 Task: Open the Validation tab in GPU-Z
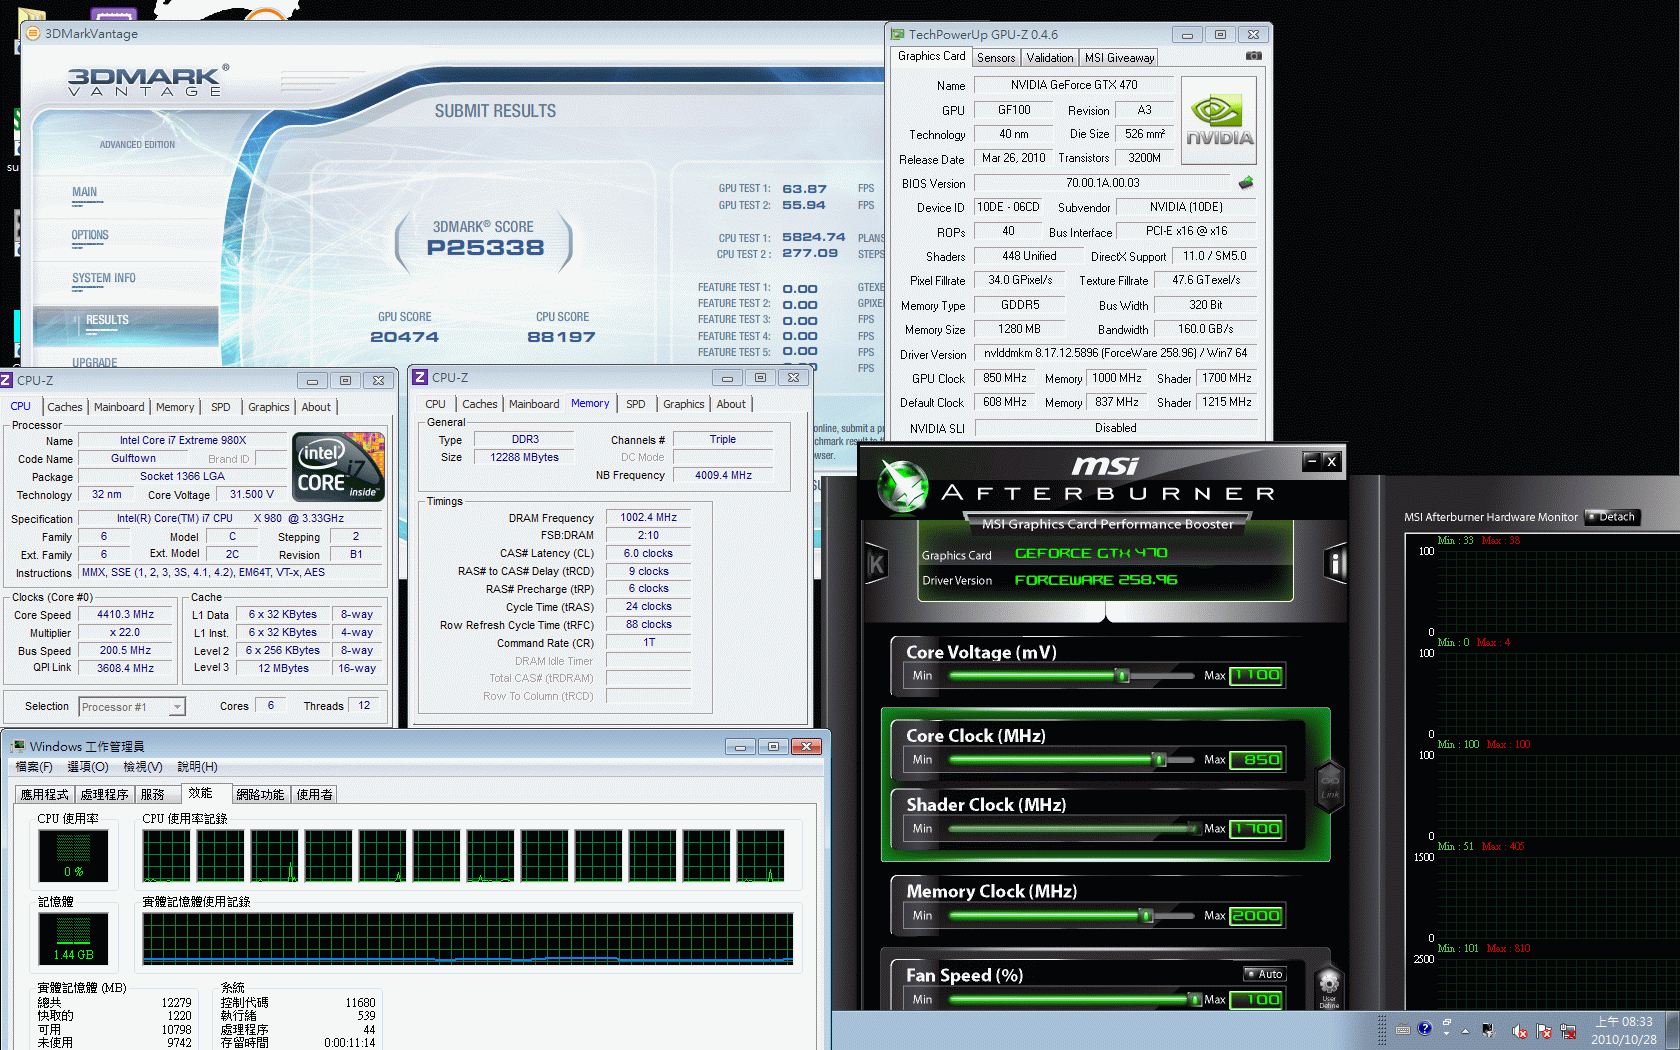[x=1050, y=58]
